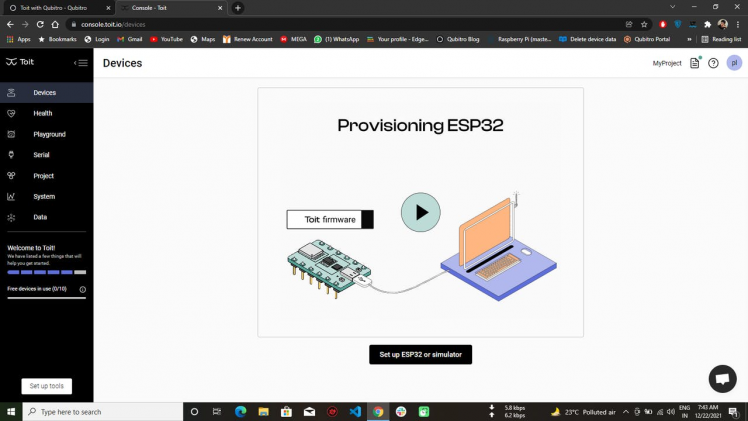The width and height of the screenshot is (748, 421).
Task: Open the MyProject selector
Action: (666, 63)
